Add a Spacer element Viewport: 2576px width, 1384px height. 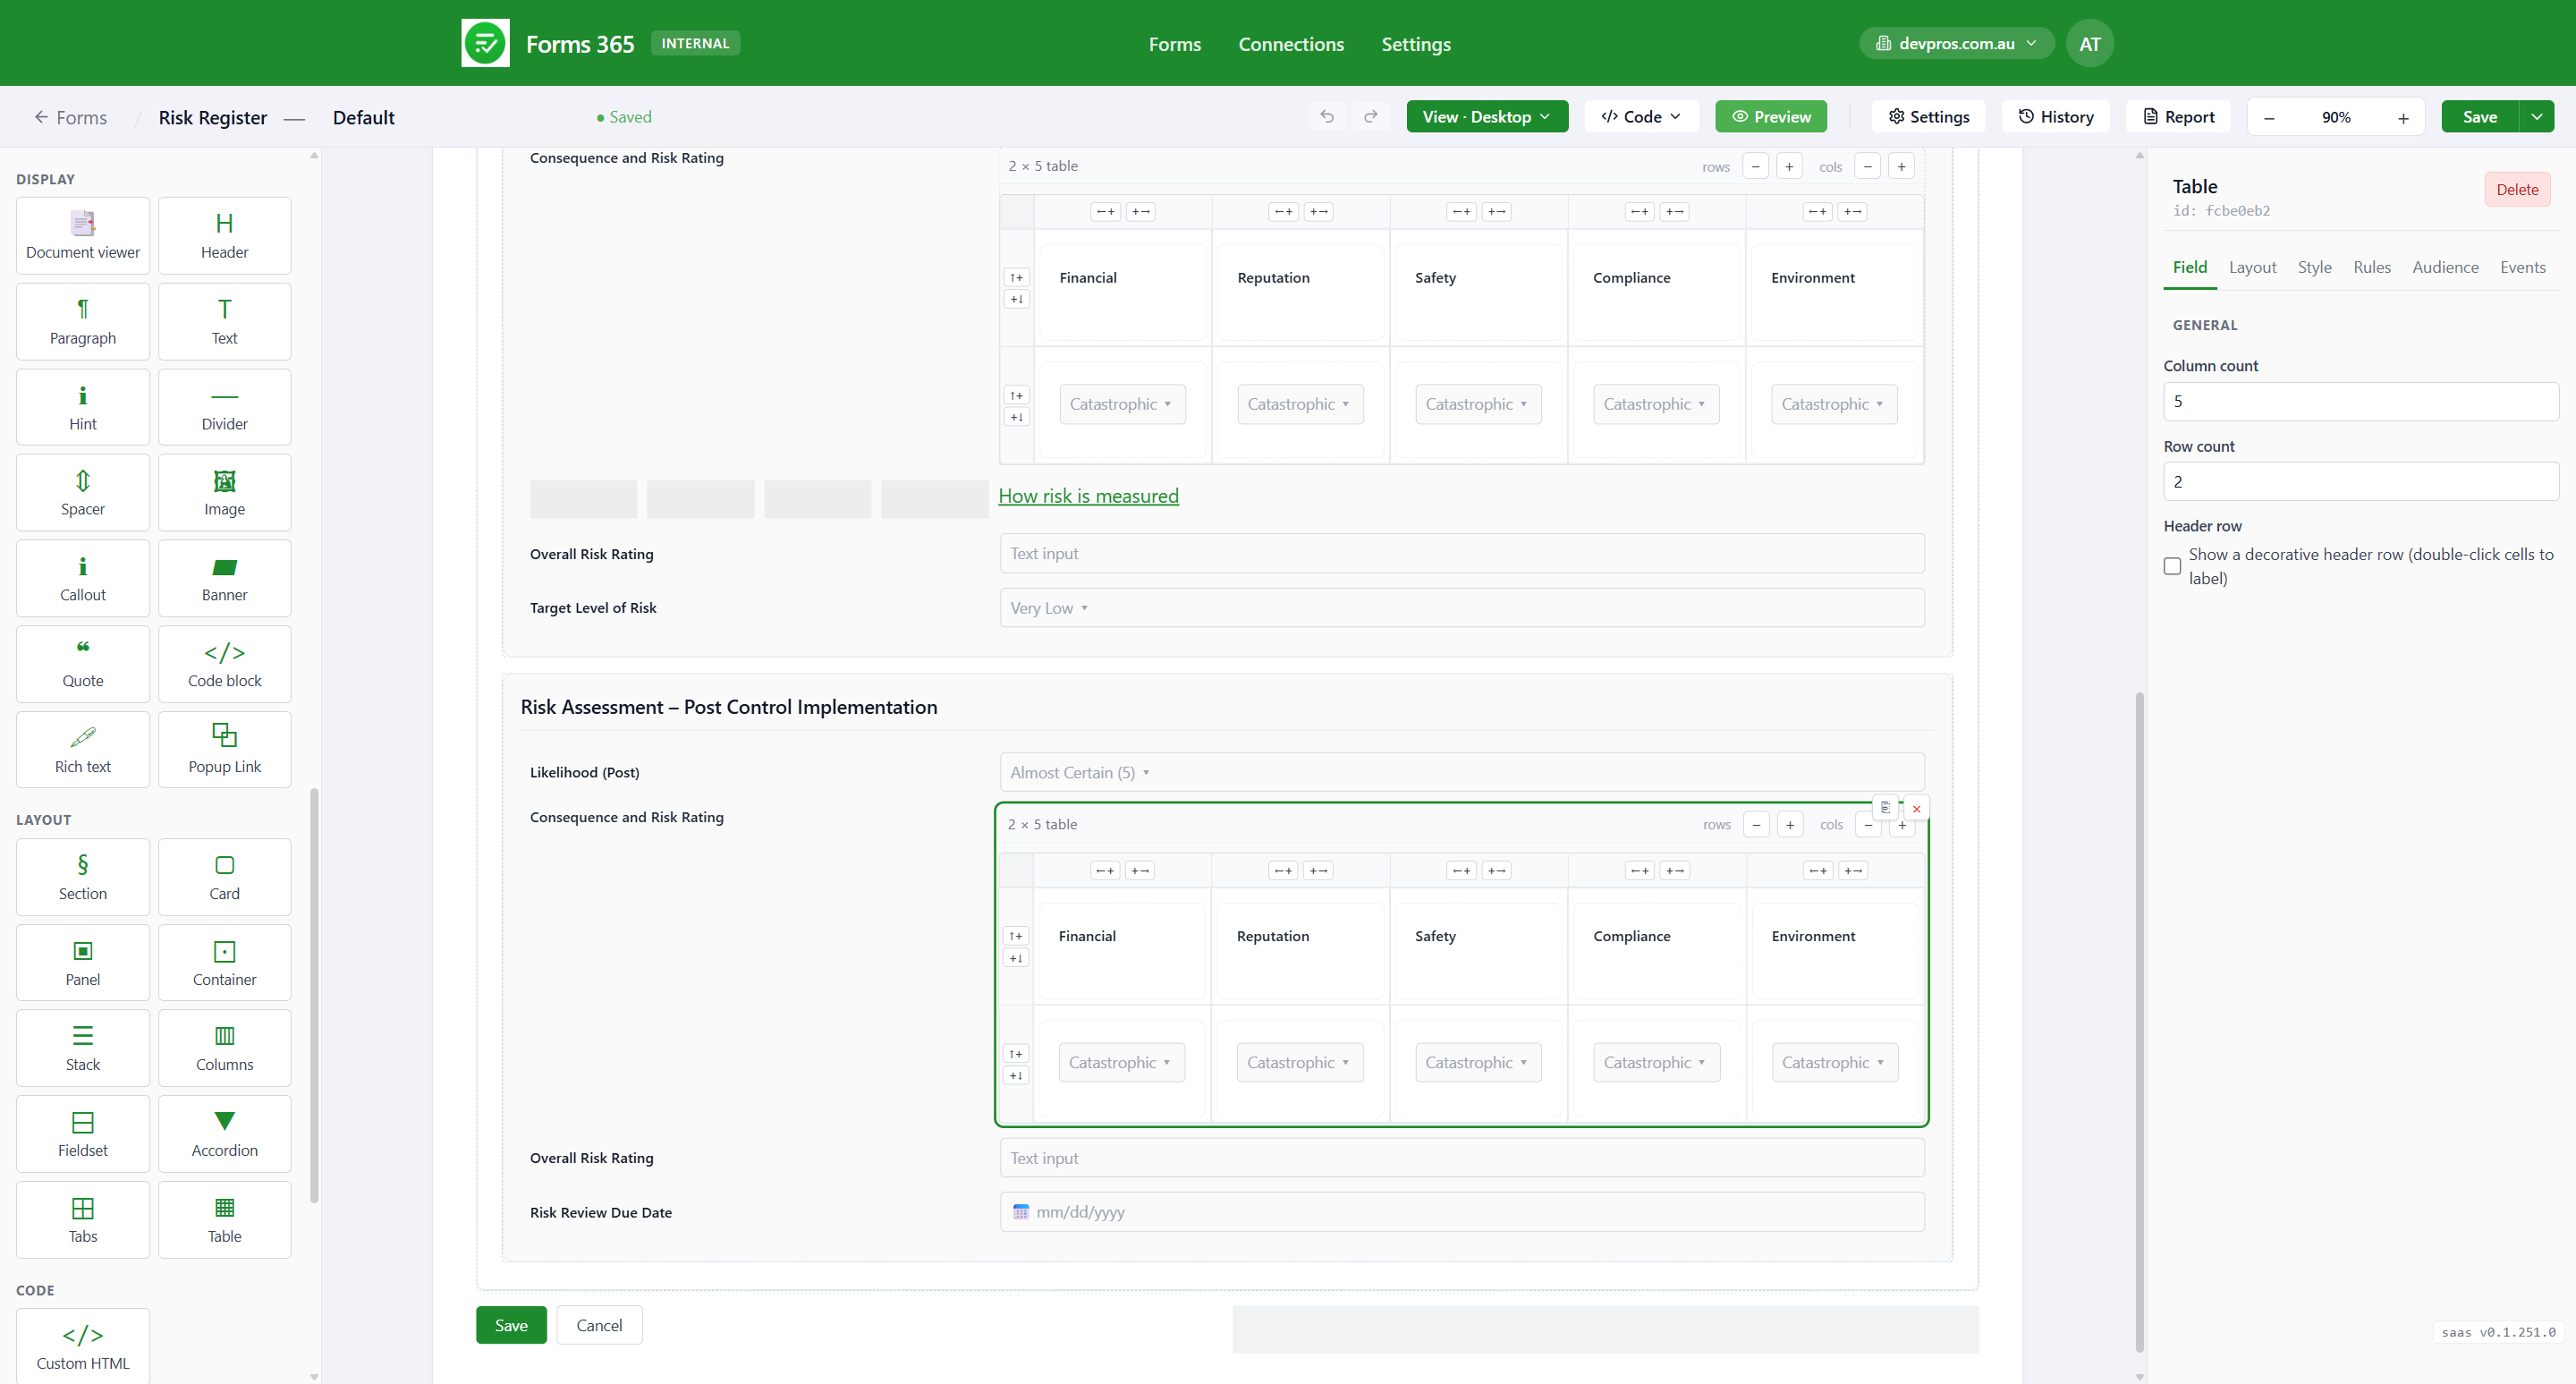click(83, 492)
